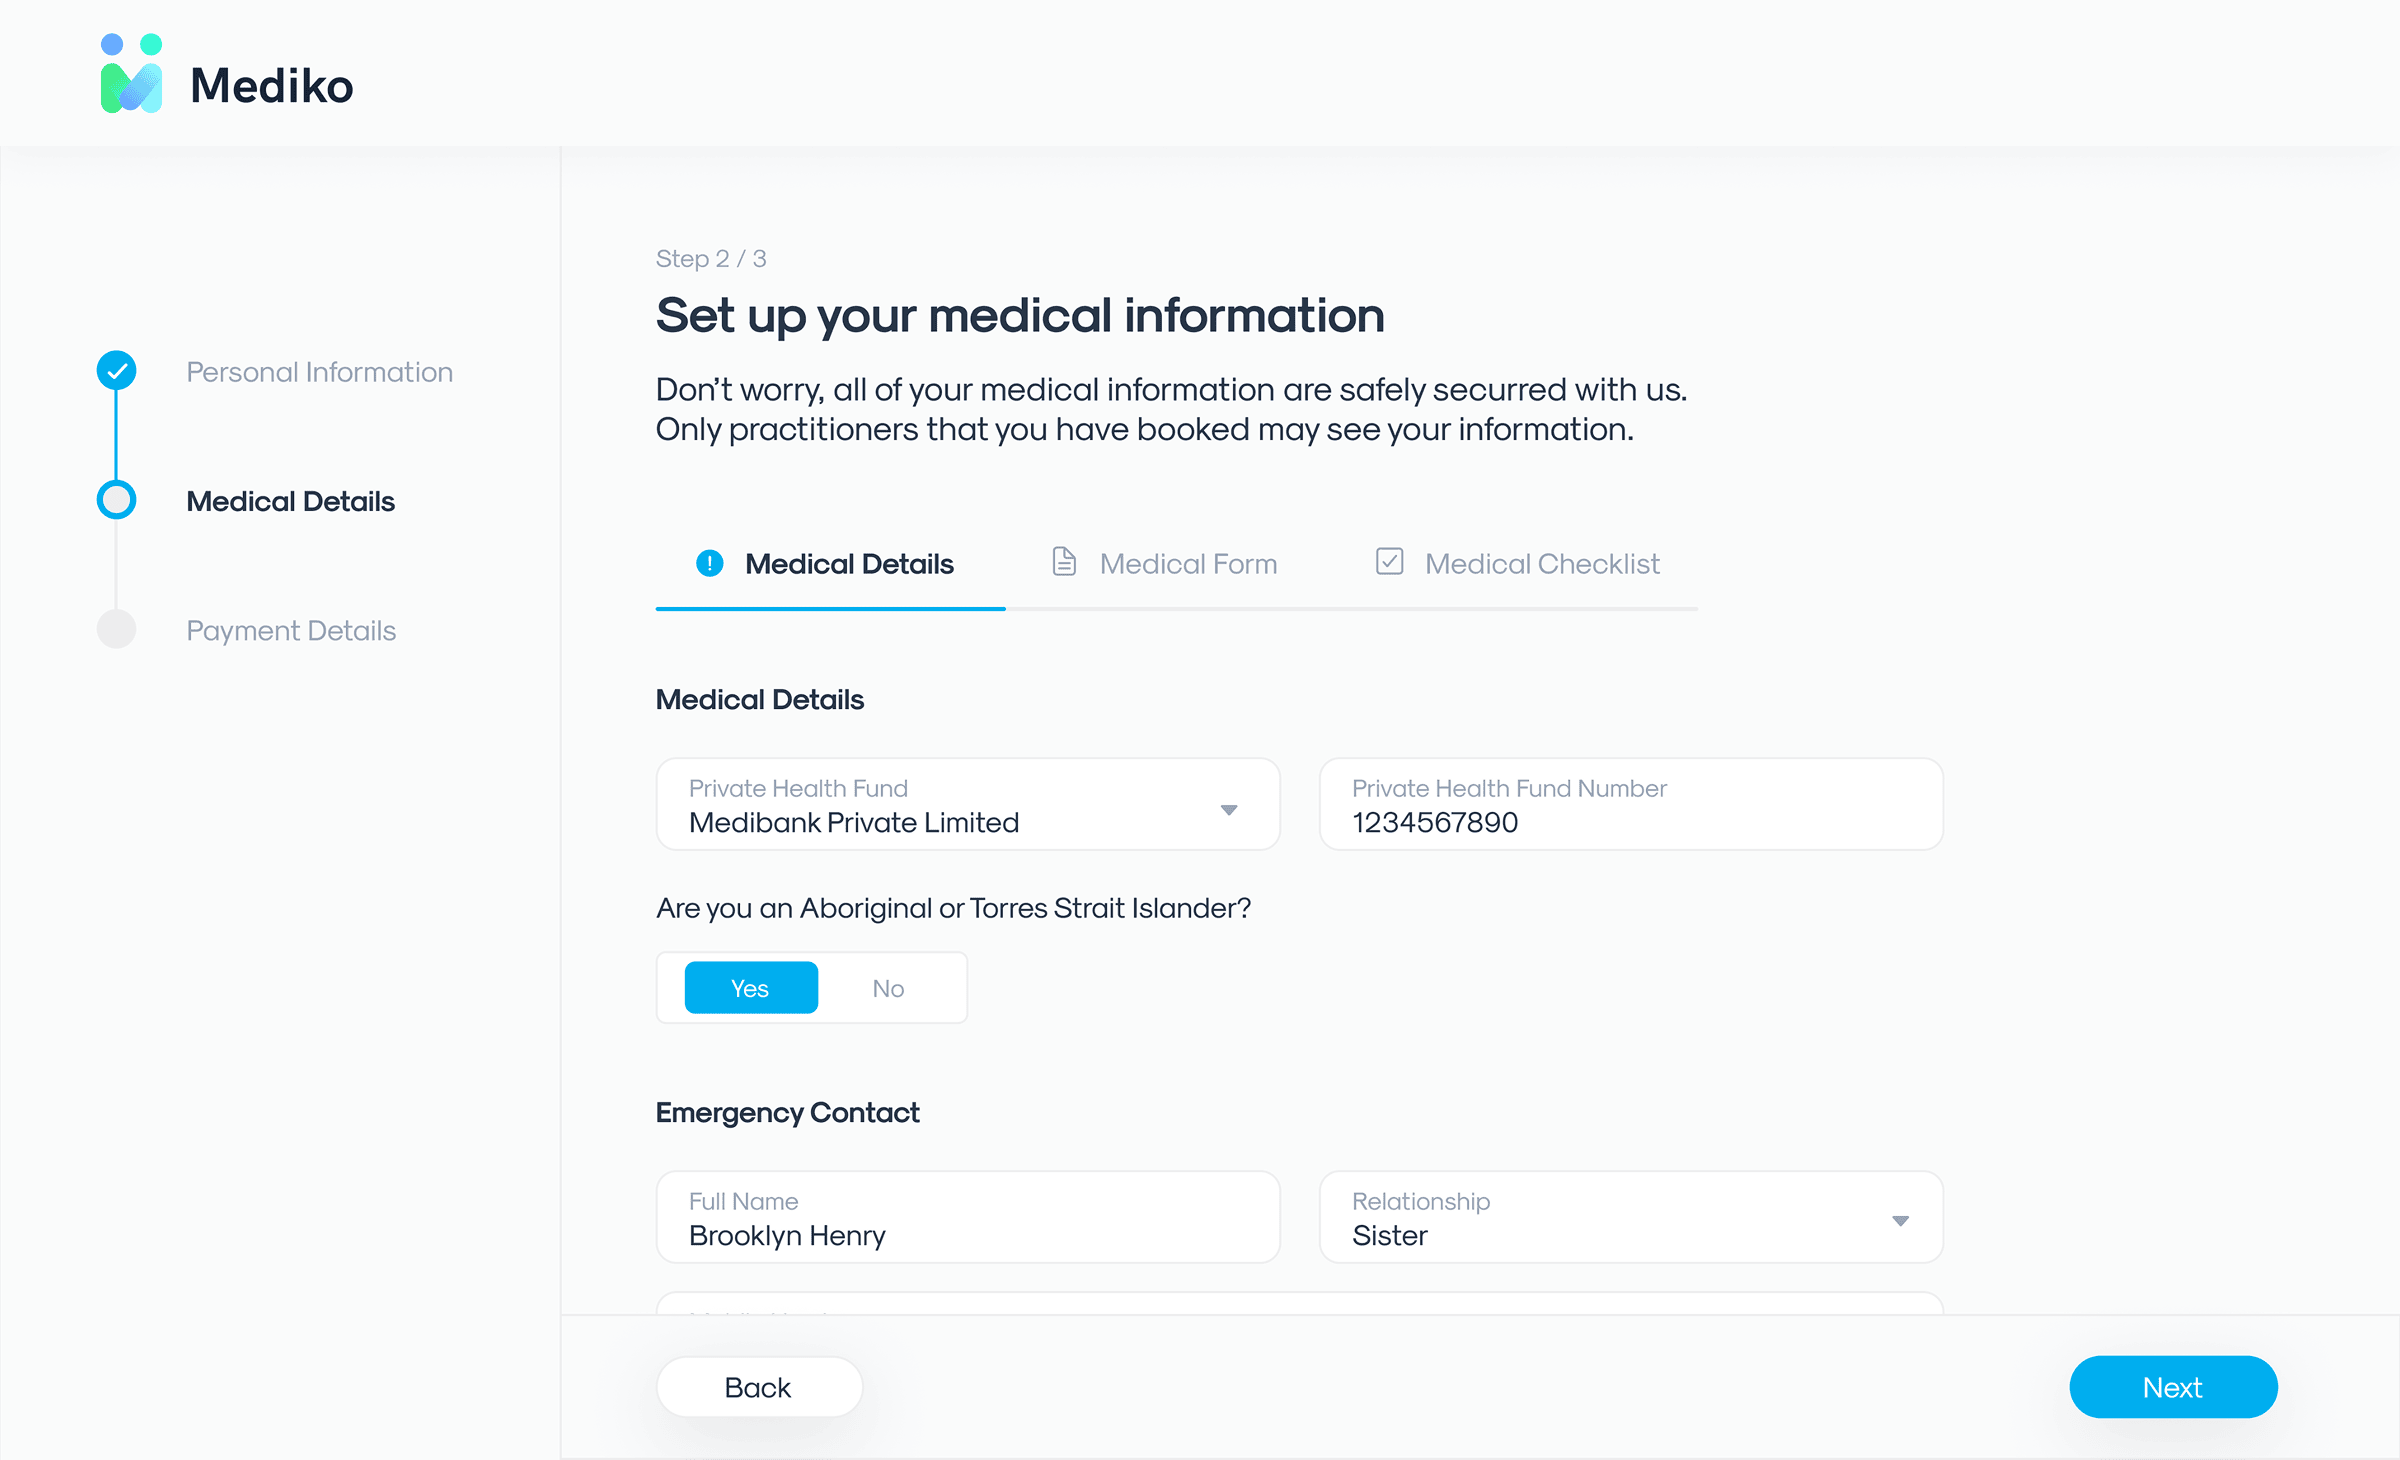The height and width of the screenshot is (1460, 2400).
Task: Click the document icon beside Medical Form
Action: coord(1064,562)
